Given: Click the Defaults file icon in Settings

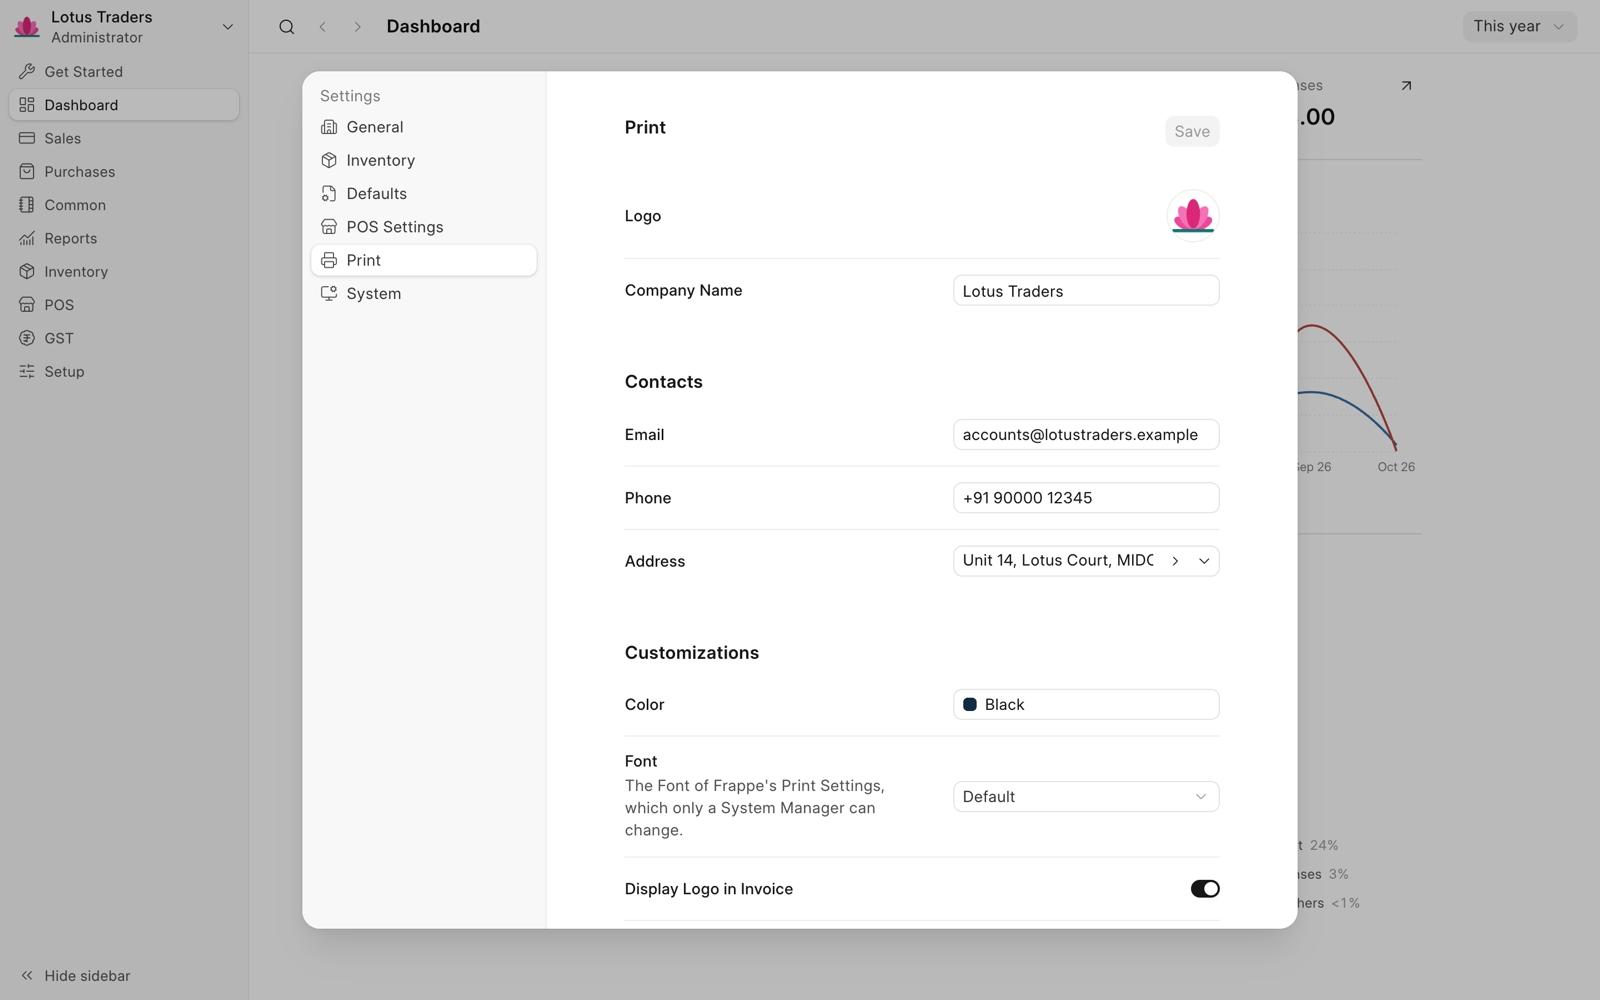Looking at the screenshot, I should [329, 194].
